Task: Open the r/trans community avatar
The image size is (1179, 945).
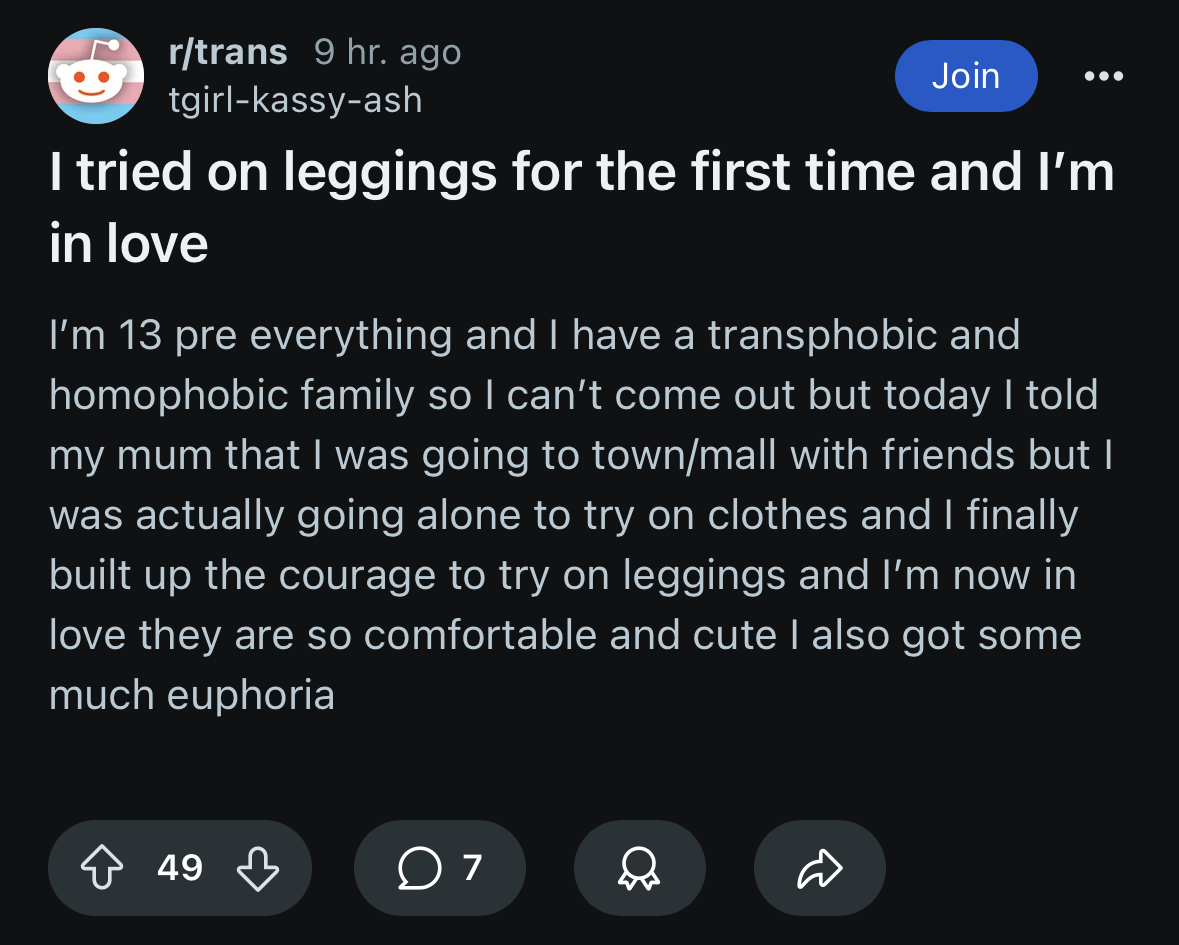Action: pyautogui.click(x=96, y=76)
